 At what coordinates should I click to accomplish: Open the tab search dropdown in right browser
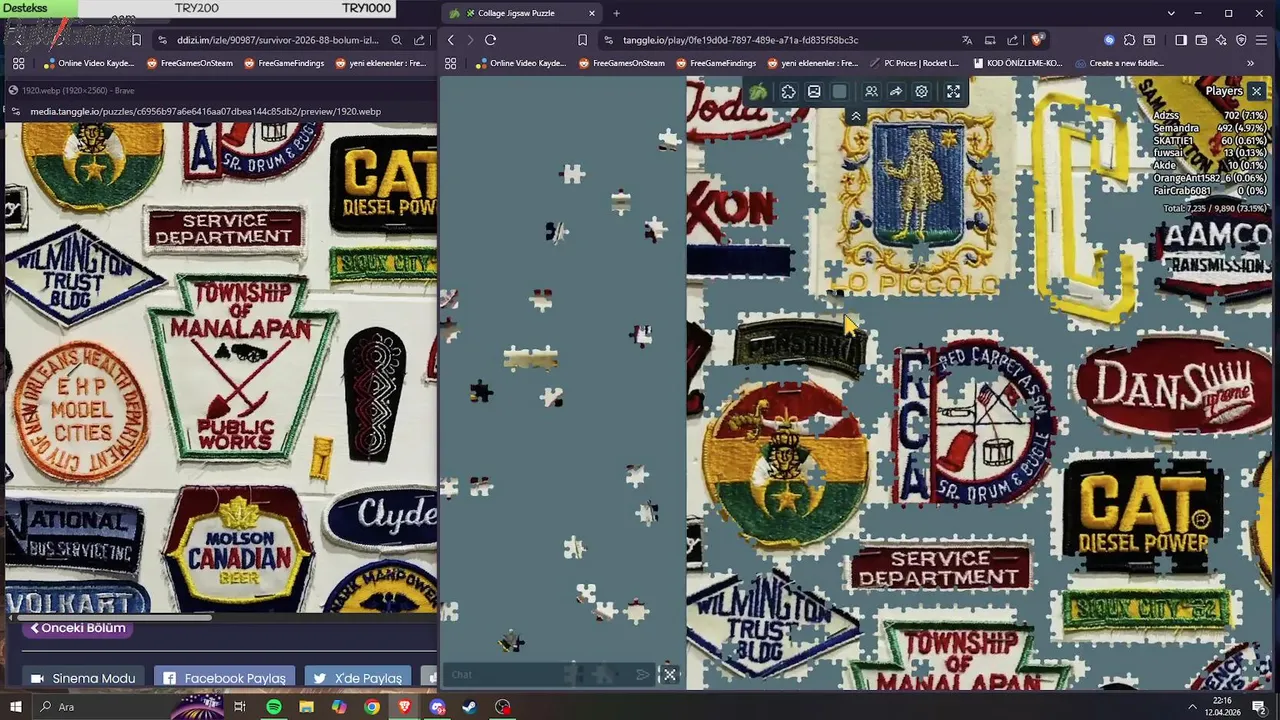(1171, 13)
